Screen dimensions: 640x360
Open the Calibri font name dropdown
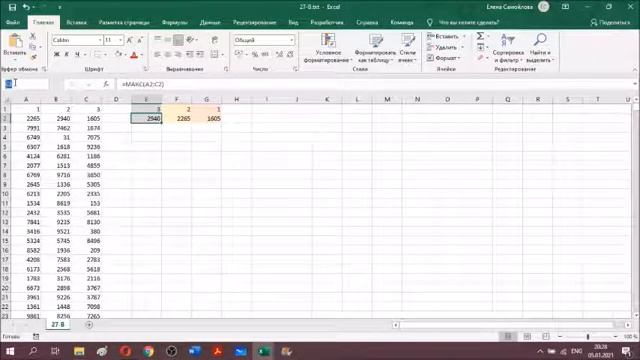100,40
